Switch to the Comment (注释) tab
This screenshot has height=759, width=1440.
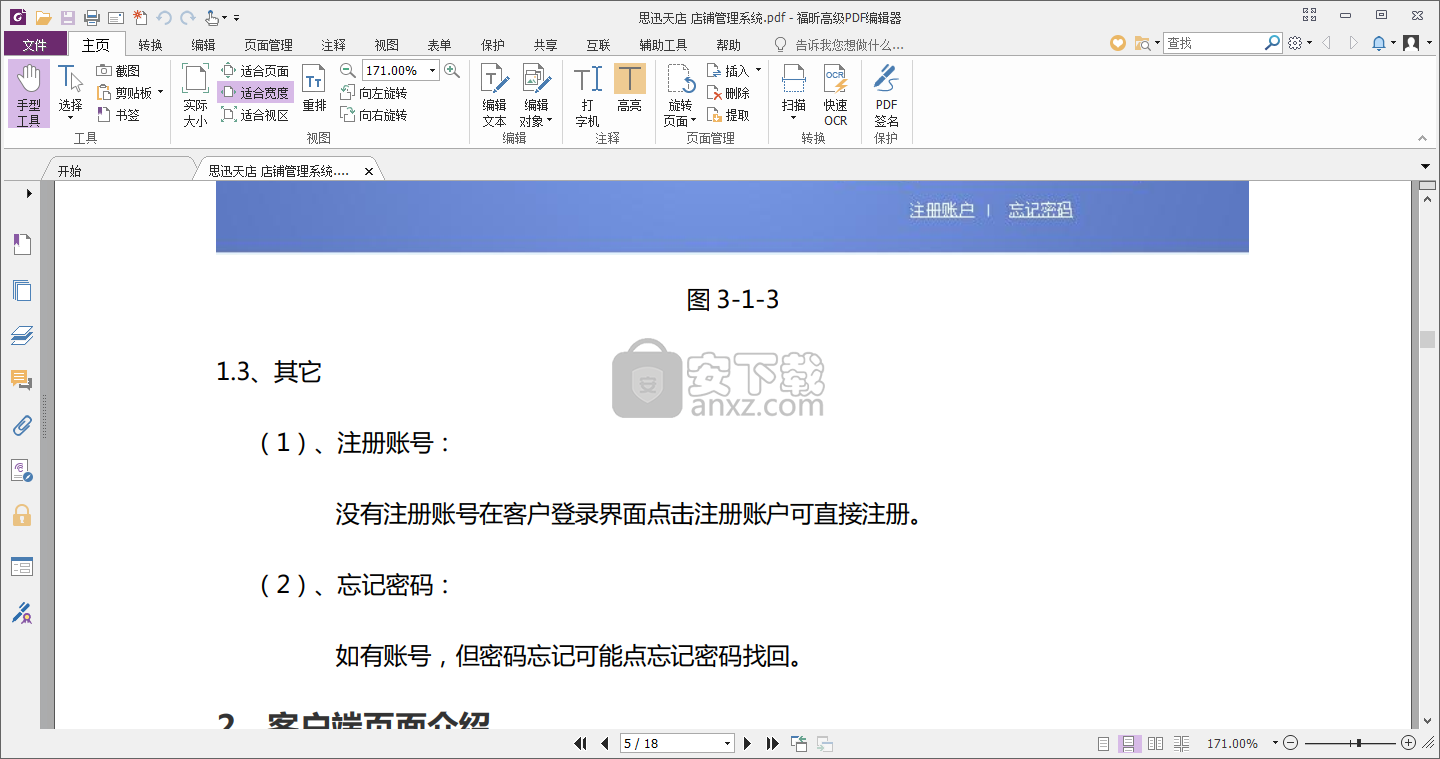(333, 45)
